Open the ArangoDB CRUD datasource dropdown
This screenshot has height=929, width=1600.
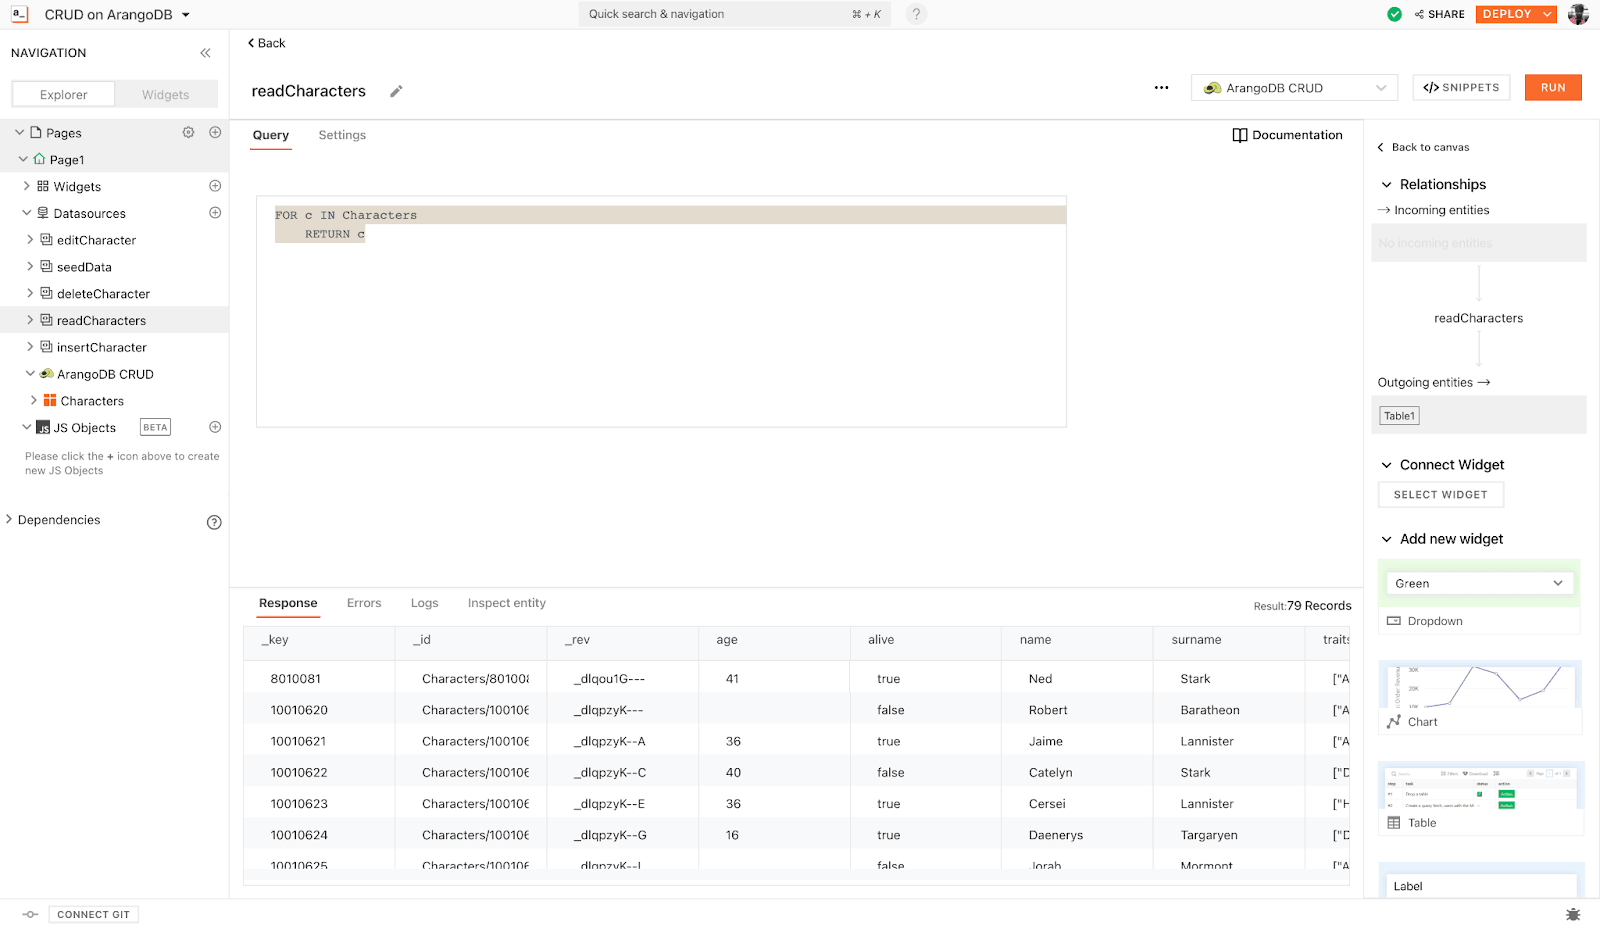tap(1297, 88)
